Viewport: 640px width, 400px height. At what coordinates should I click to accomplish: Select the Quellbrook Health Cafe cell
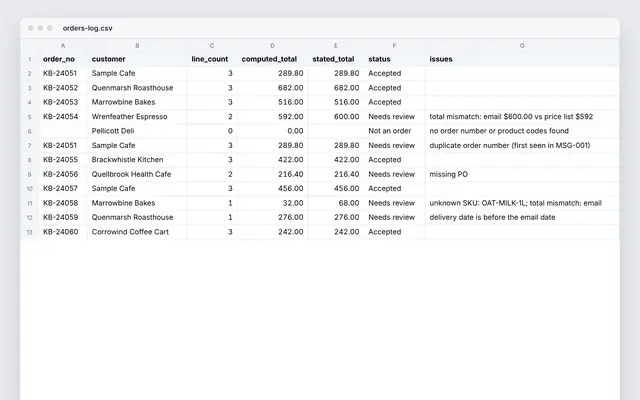pyautogui.click(x=137, y=174)
